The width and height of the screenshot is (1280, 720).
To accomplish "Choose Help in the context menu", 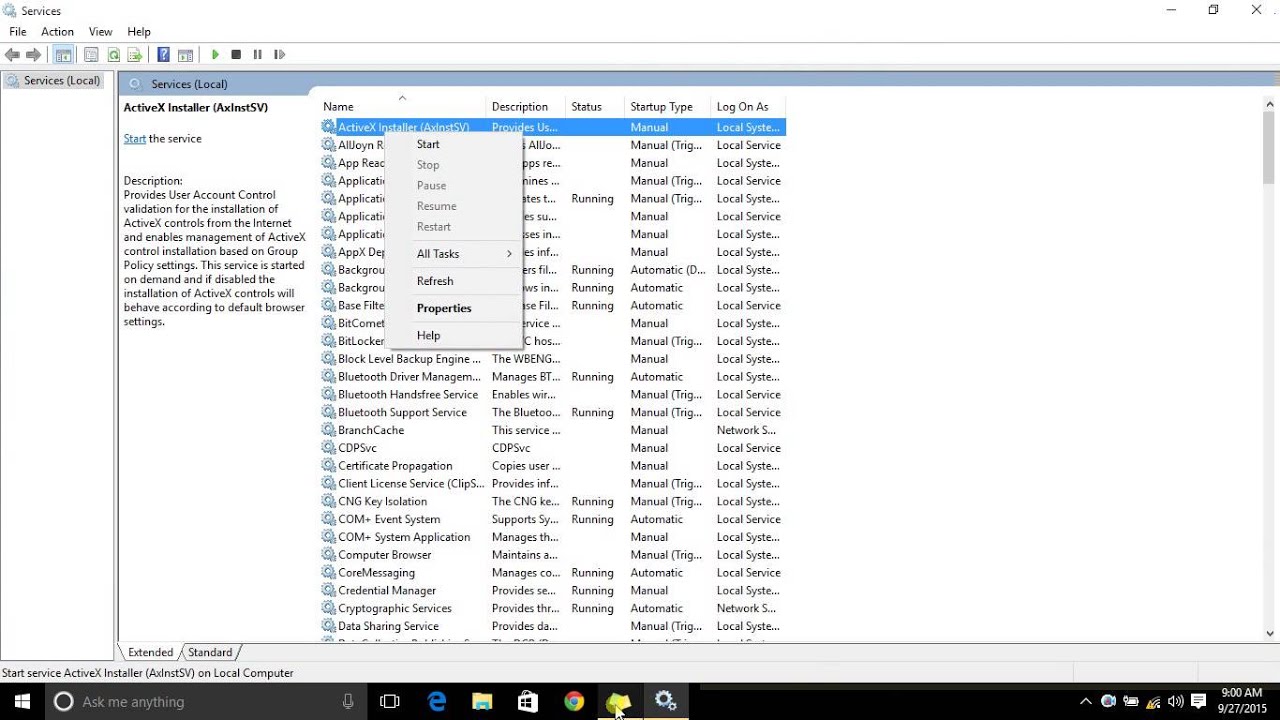I will pyautogui.click(x=453, y=335).
